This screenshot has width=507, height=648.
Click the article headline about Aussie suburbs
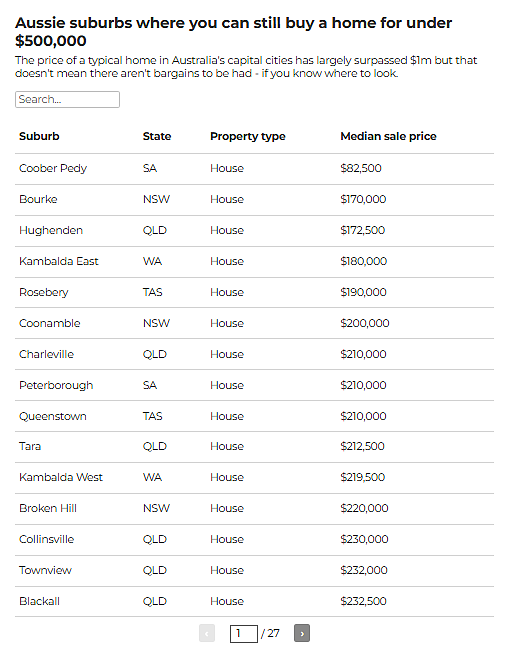pos(233,32)
